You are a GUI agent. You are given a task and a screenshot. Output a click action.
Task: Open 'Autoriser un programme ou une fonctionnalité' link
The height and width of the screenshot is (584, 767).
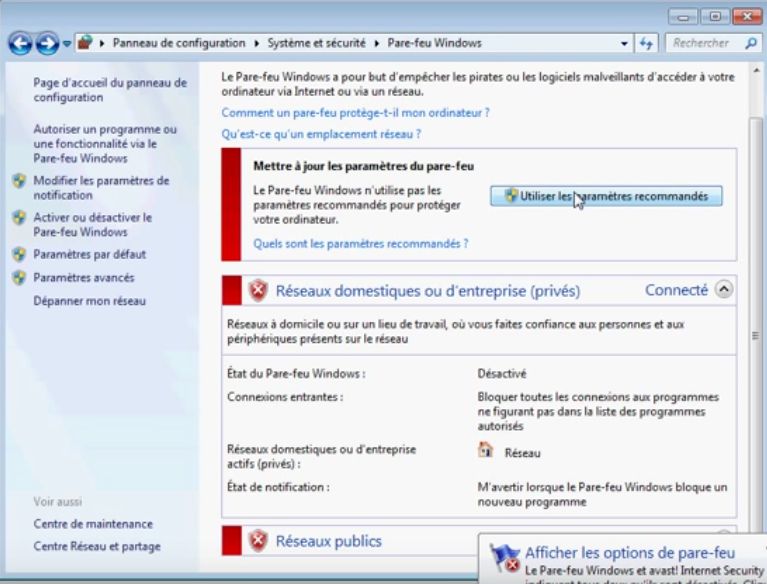pyautogui.click(x=105, y=144)
